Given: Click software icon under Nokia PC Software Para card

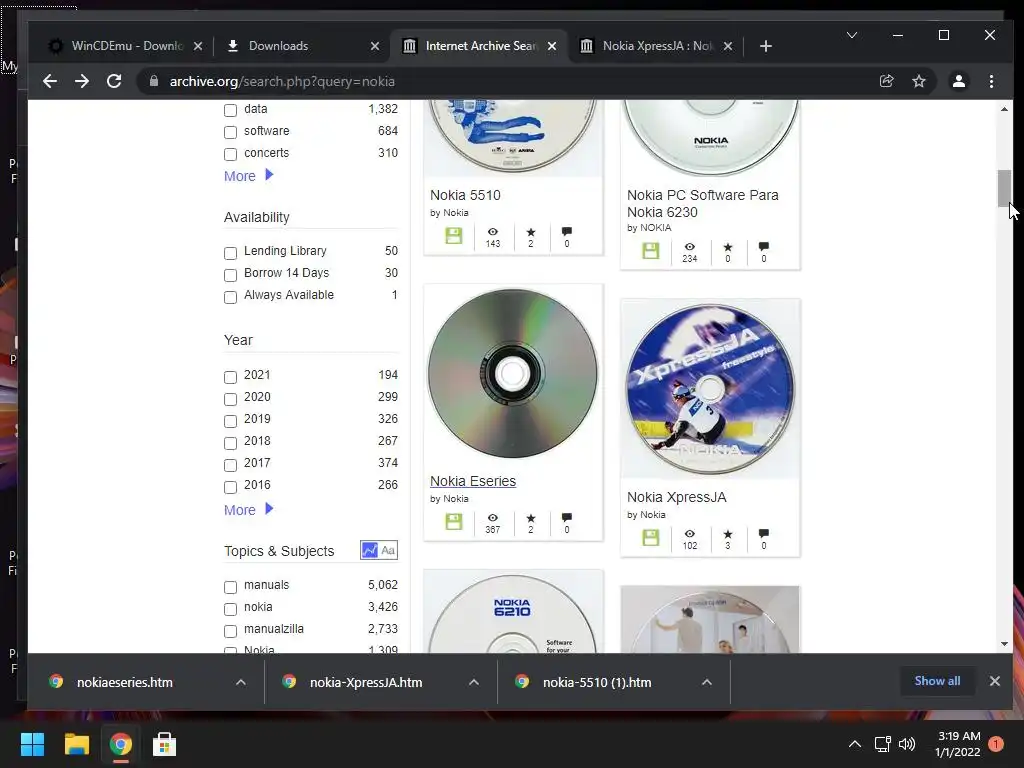Looking at the screenshot, I should click(x=650, y=250).
